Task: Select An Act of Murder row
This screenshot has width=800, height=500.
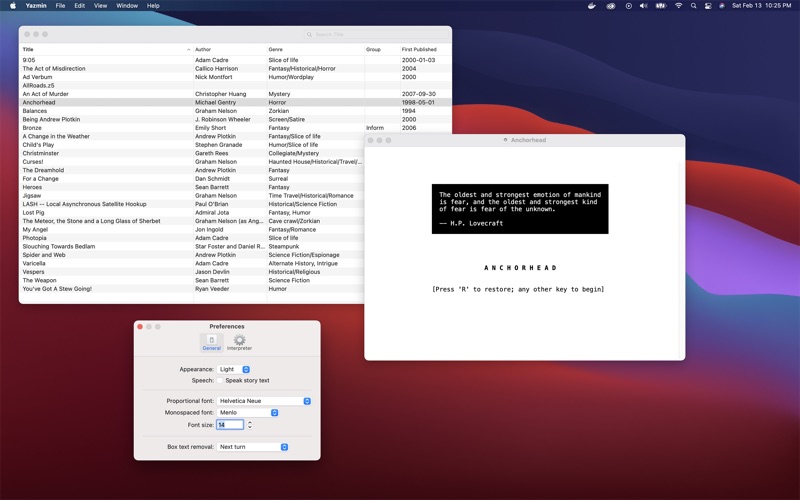Action: [235, 94]
